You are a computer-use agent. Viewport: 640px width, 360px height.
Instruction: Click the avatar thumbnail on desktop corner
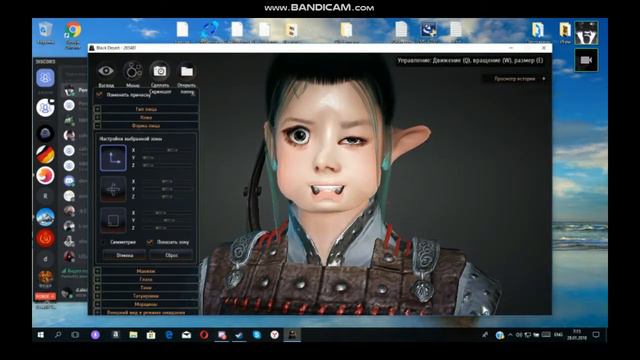(586, 33)
